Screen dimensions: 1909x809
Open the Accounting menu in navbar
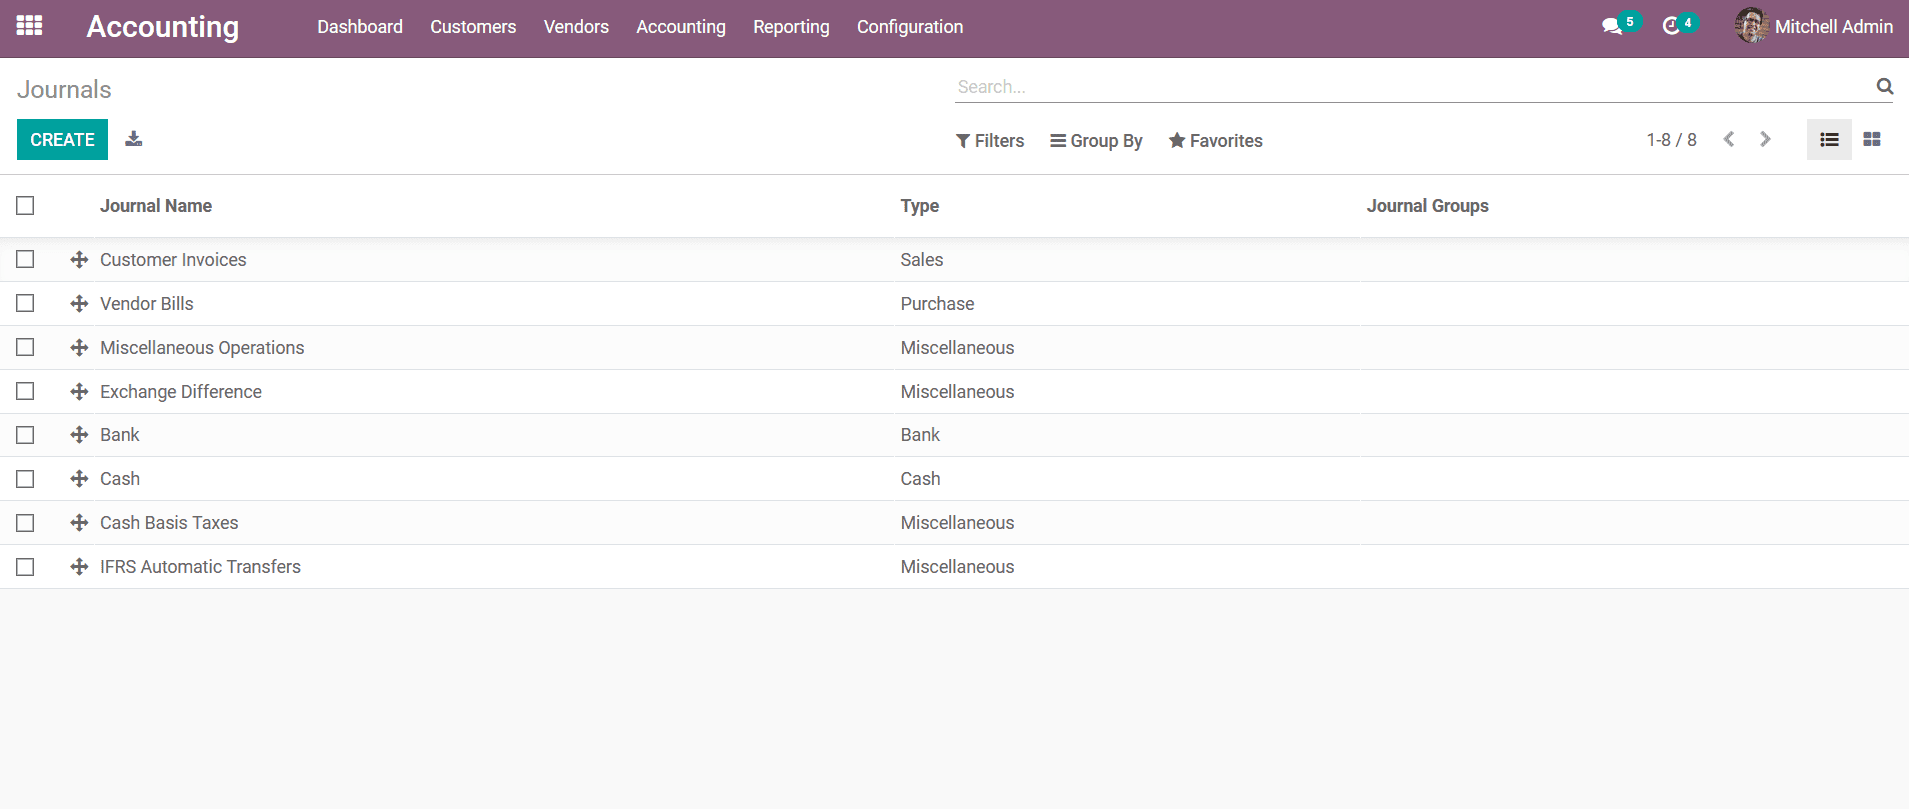(x=681, y=27)
